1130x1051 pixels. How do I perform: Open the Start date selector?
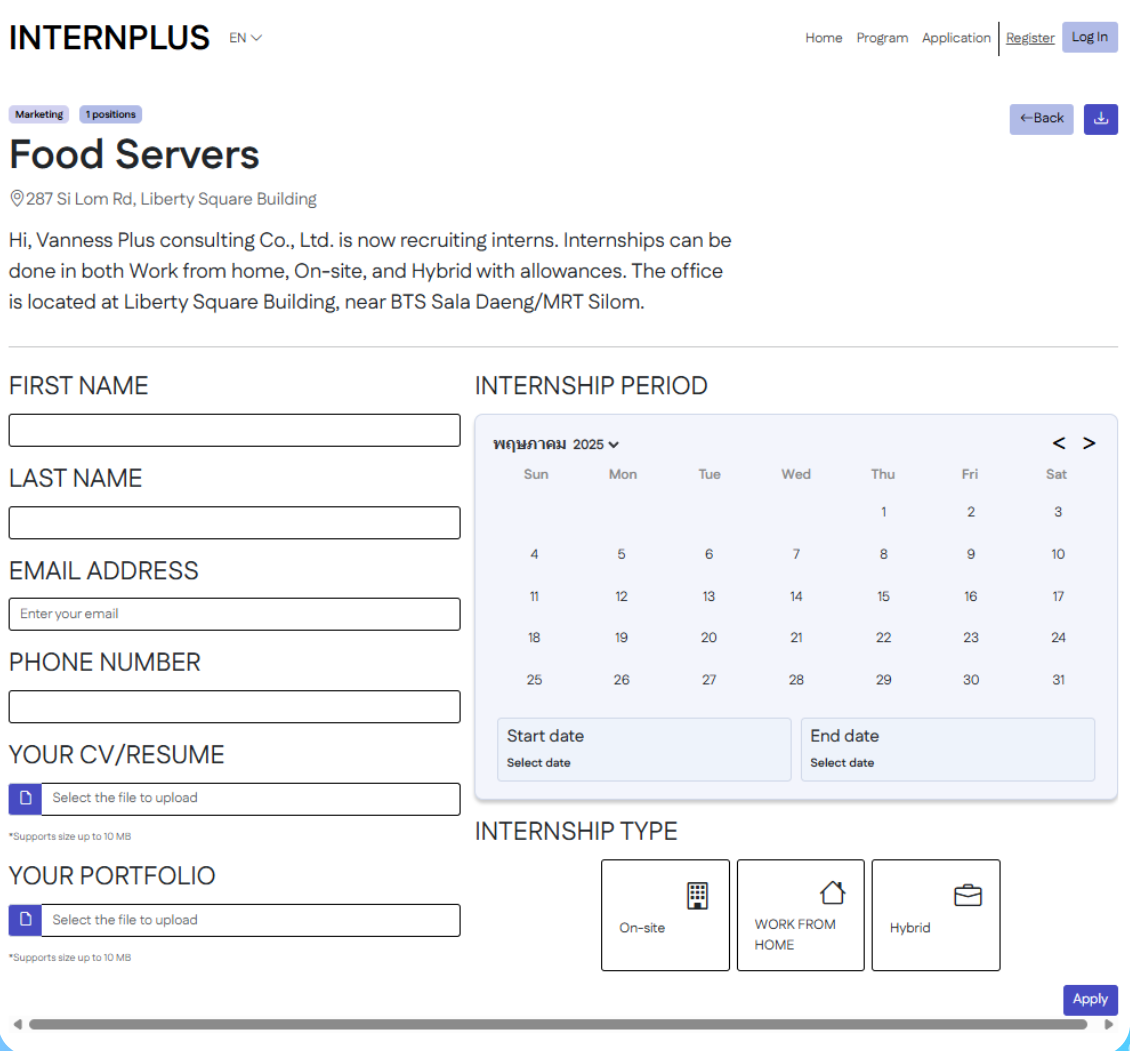point(644,749)
